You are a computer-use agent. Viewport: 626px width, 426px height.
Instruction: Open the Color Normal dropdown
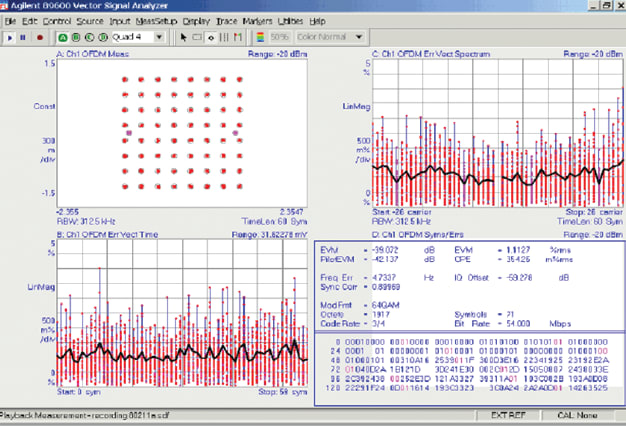pos(359,37)
